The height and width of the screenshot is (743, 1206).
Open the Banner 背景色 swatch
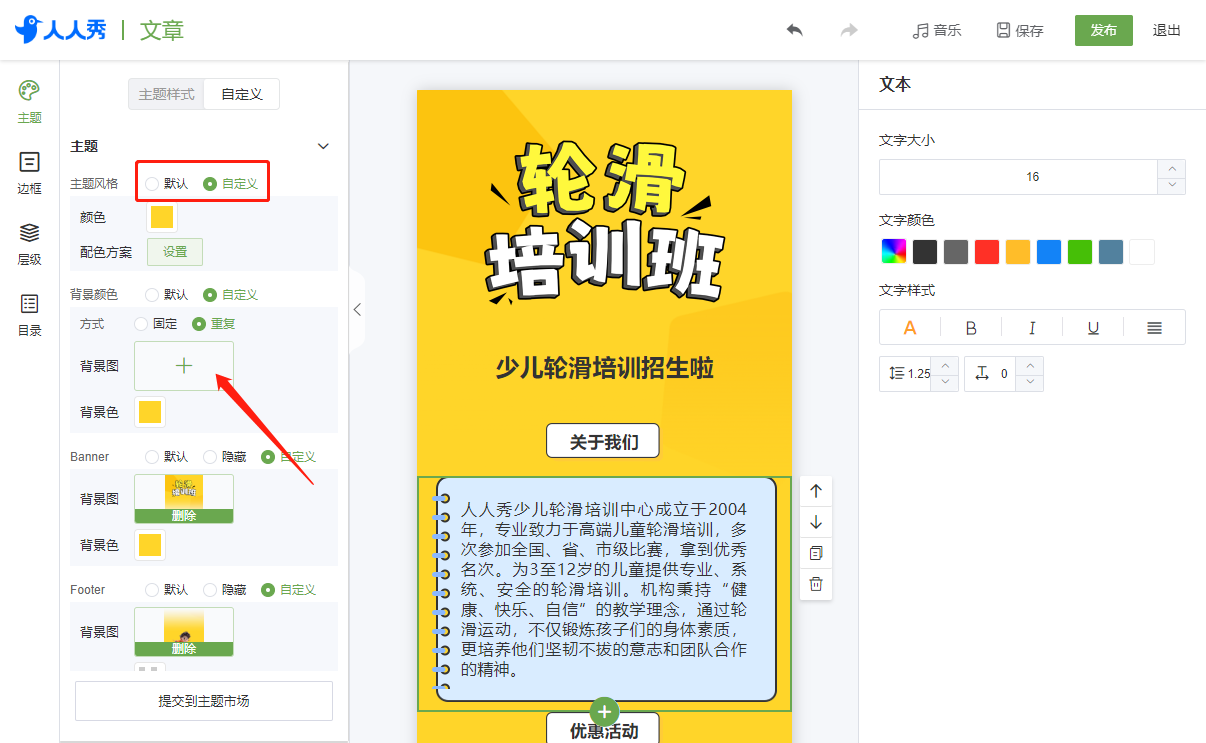[x=150, y=545]
